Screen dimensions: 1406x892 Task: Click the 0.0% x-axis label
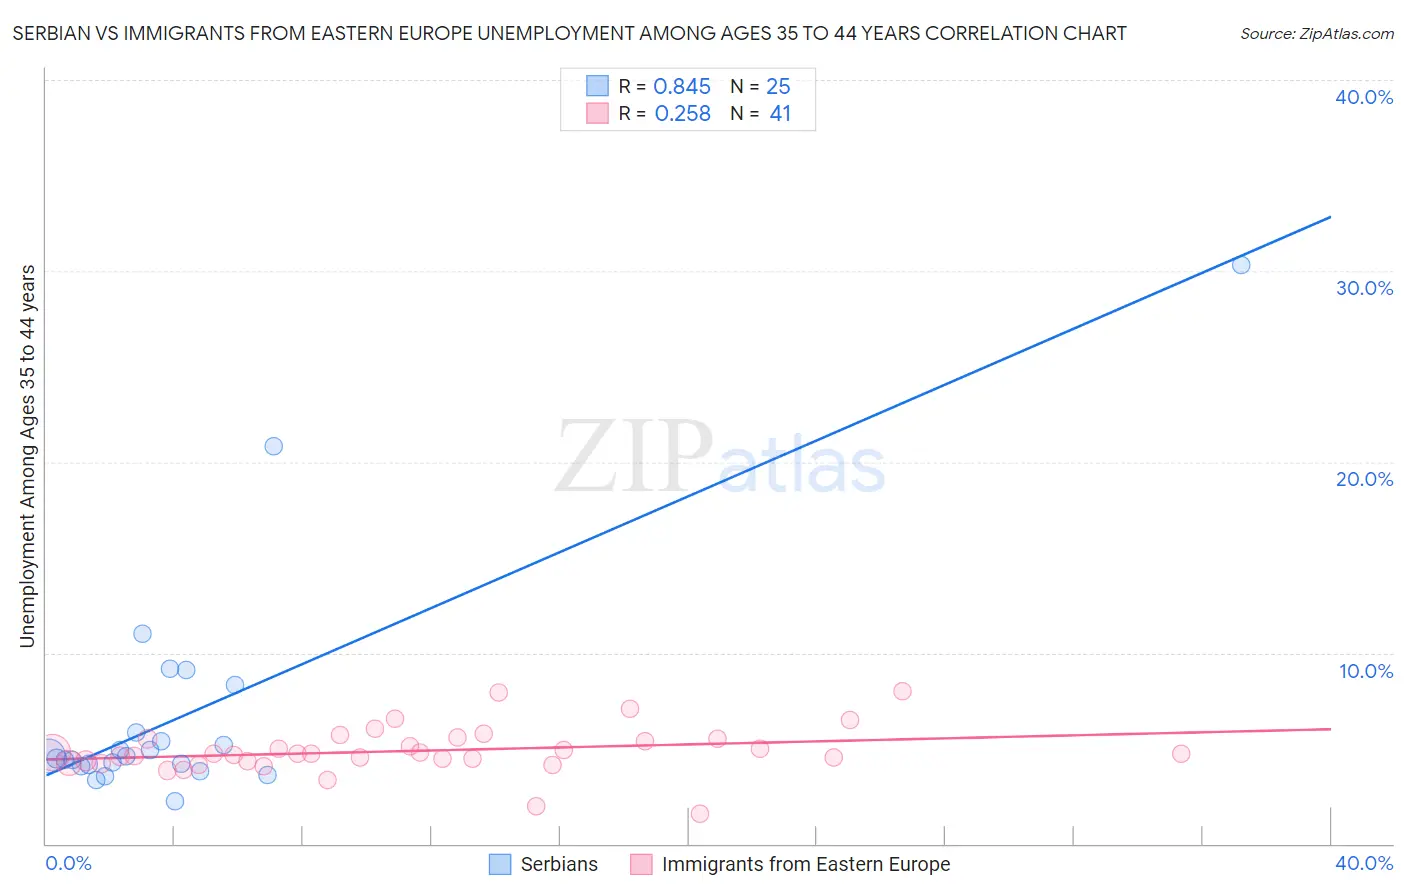[69, 863]
